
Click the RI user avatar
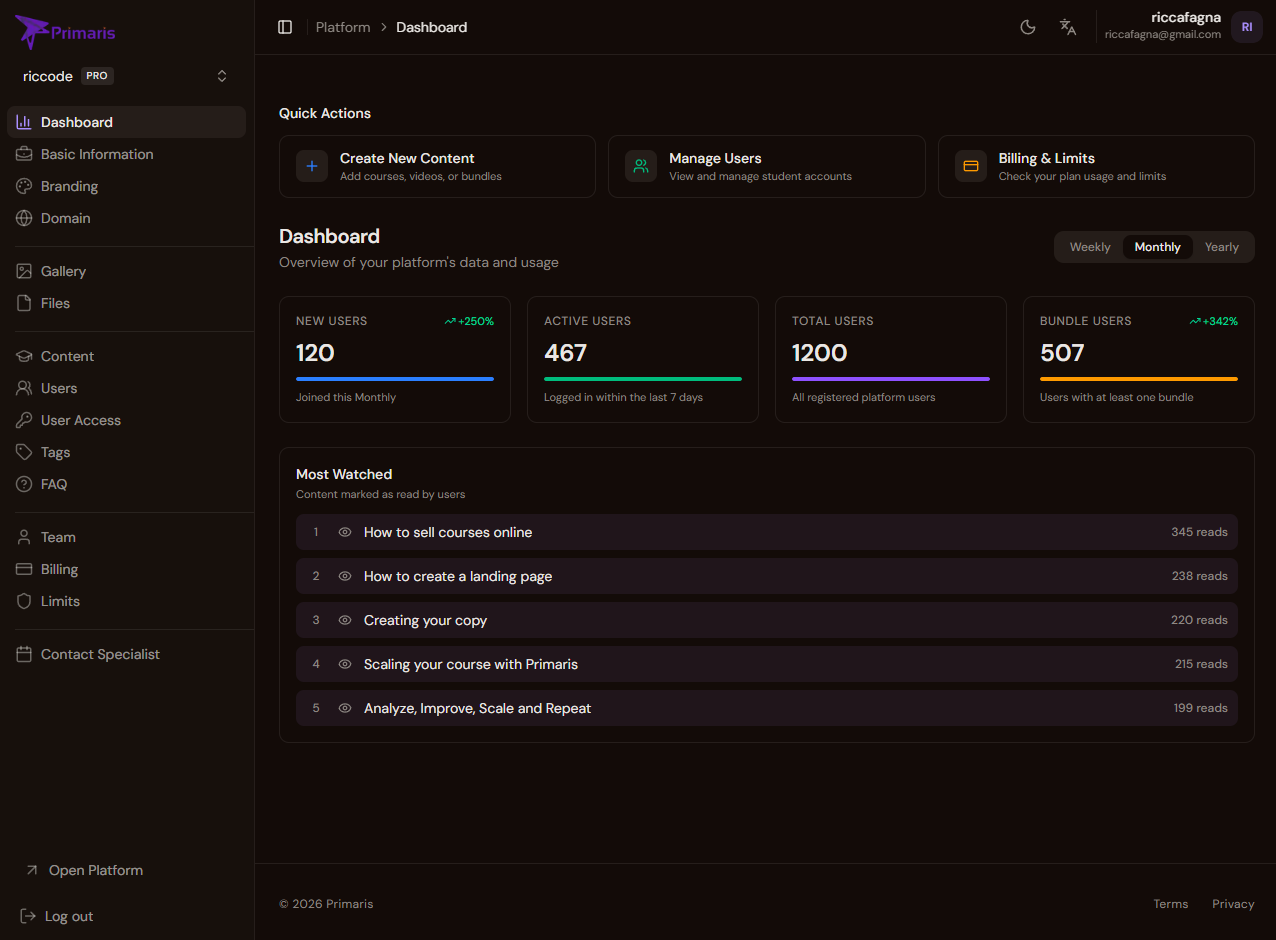click(x=1246, y=27)
